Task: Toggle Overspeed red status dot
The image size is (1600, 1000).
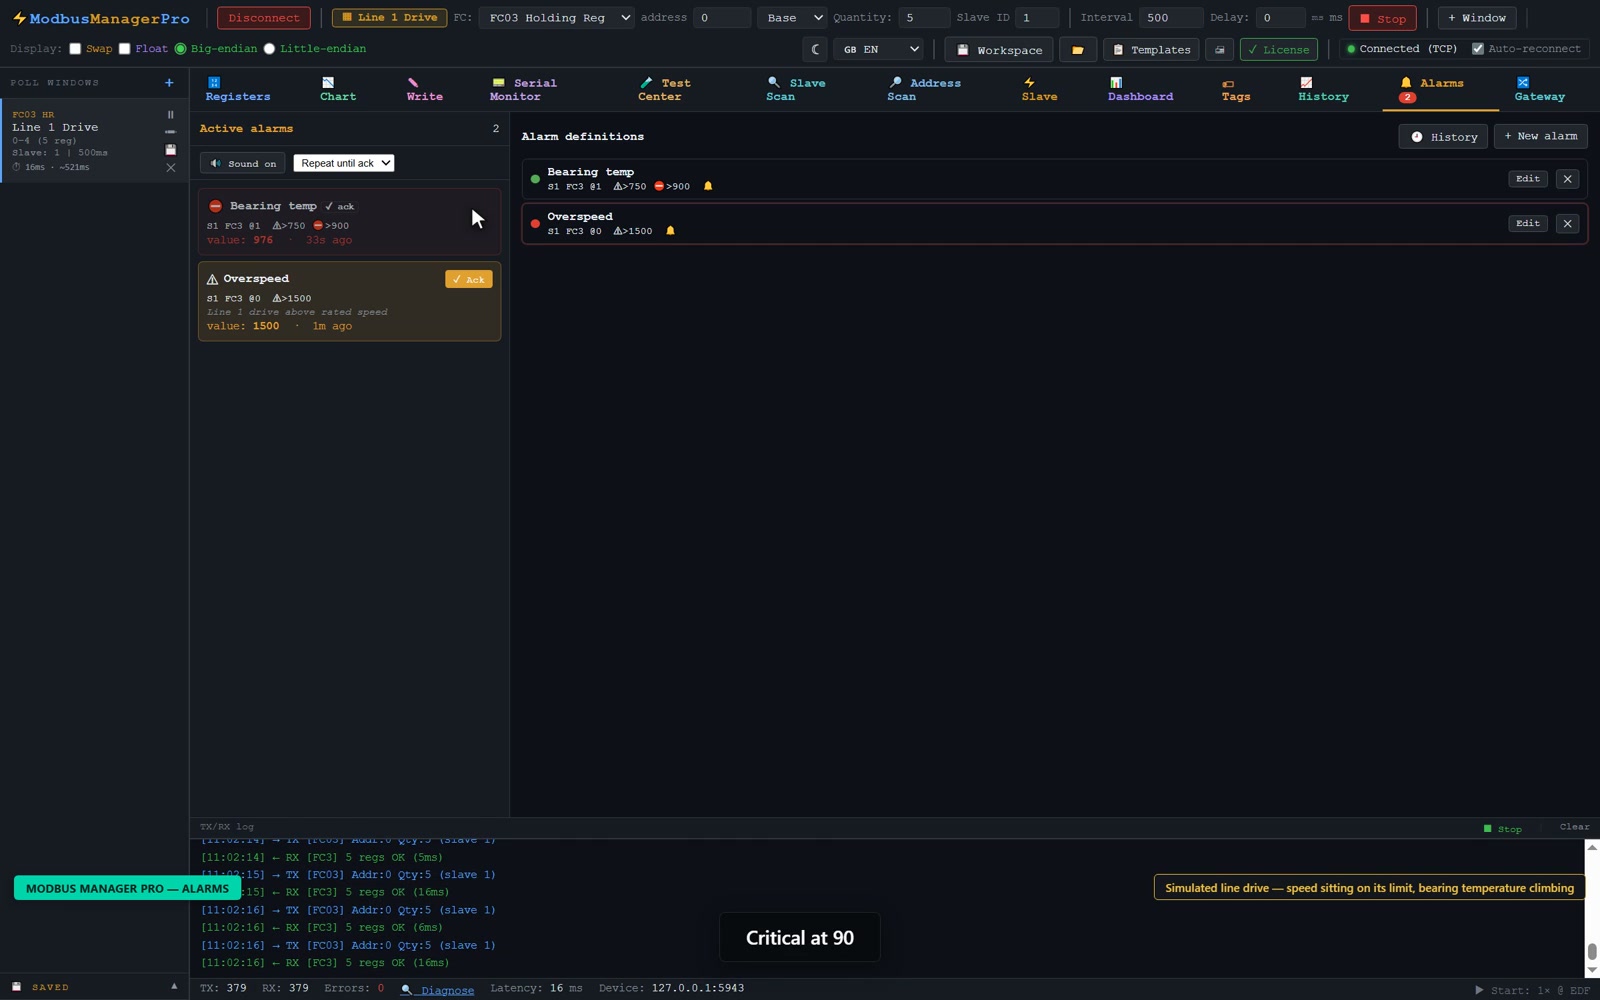Action: point(535,223)
